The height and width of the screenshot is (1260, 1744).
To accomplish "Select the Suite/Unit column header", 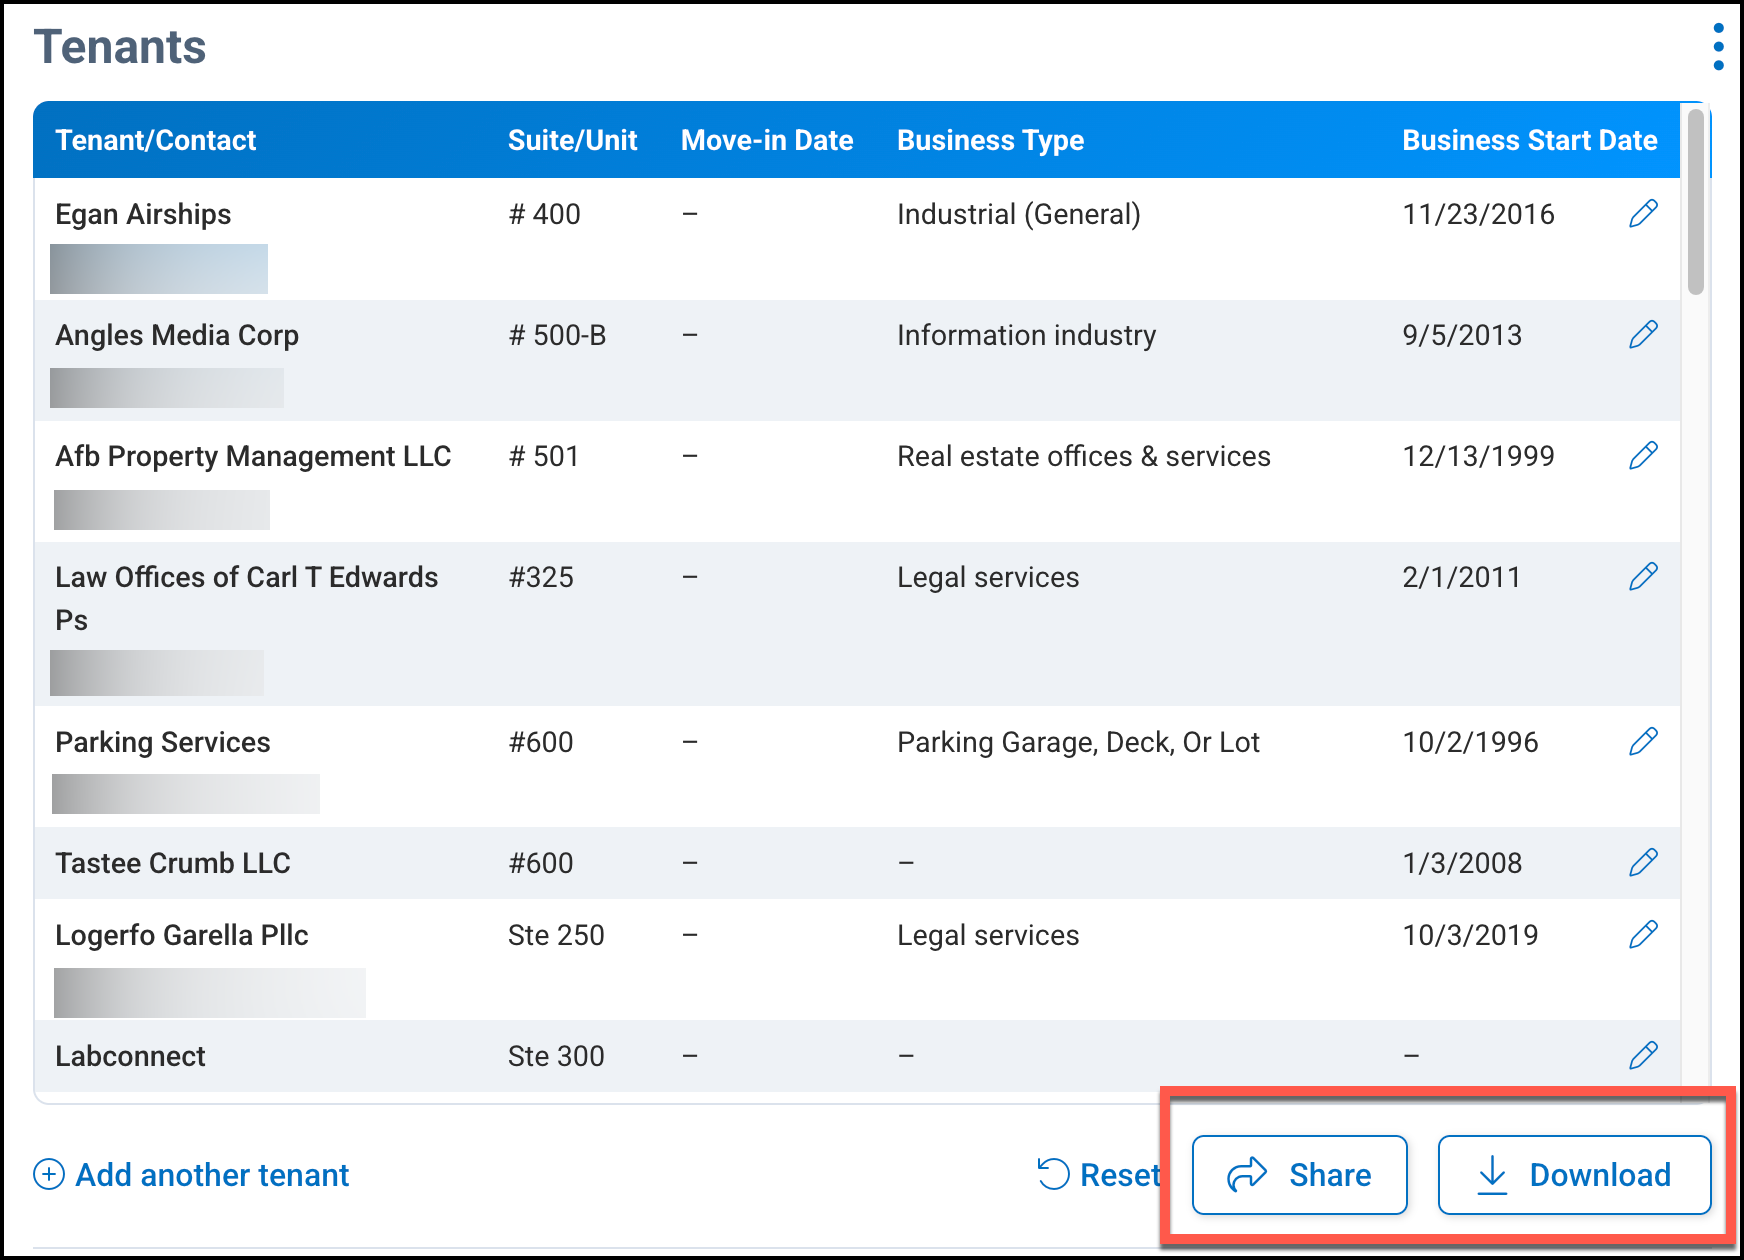I will tap(572, 140).
